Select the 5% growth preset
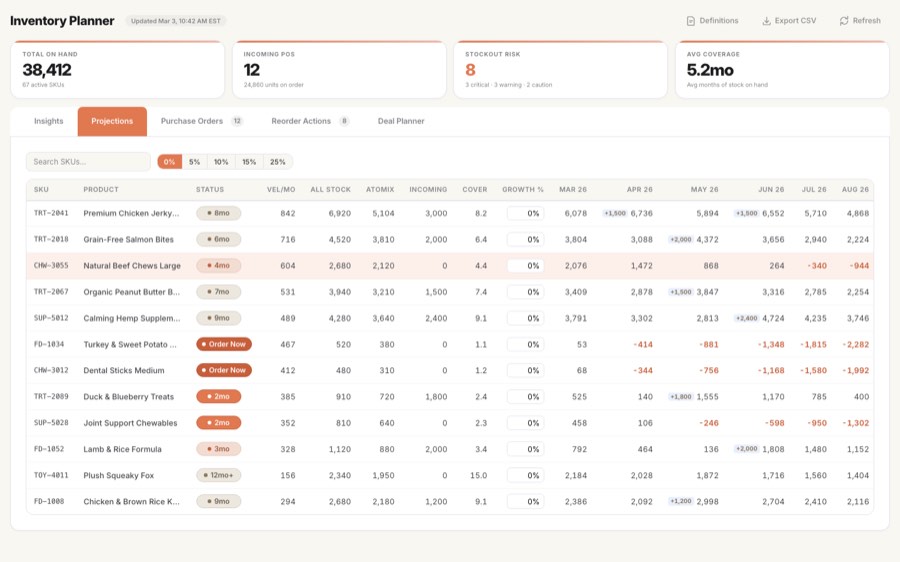 195,162
